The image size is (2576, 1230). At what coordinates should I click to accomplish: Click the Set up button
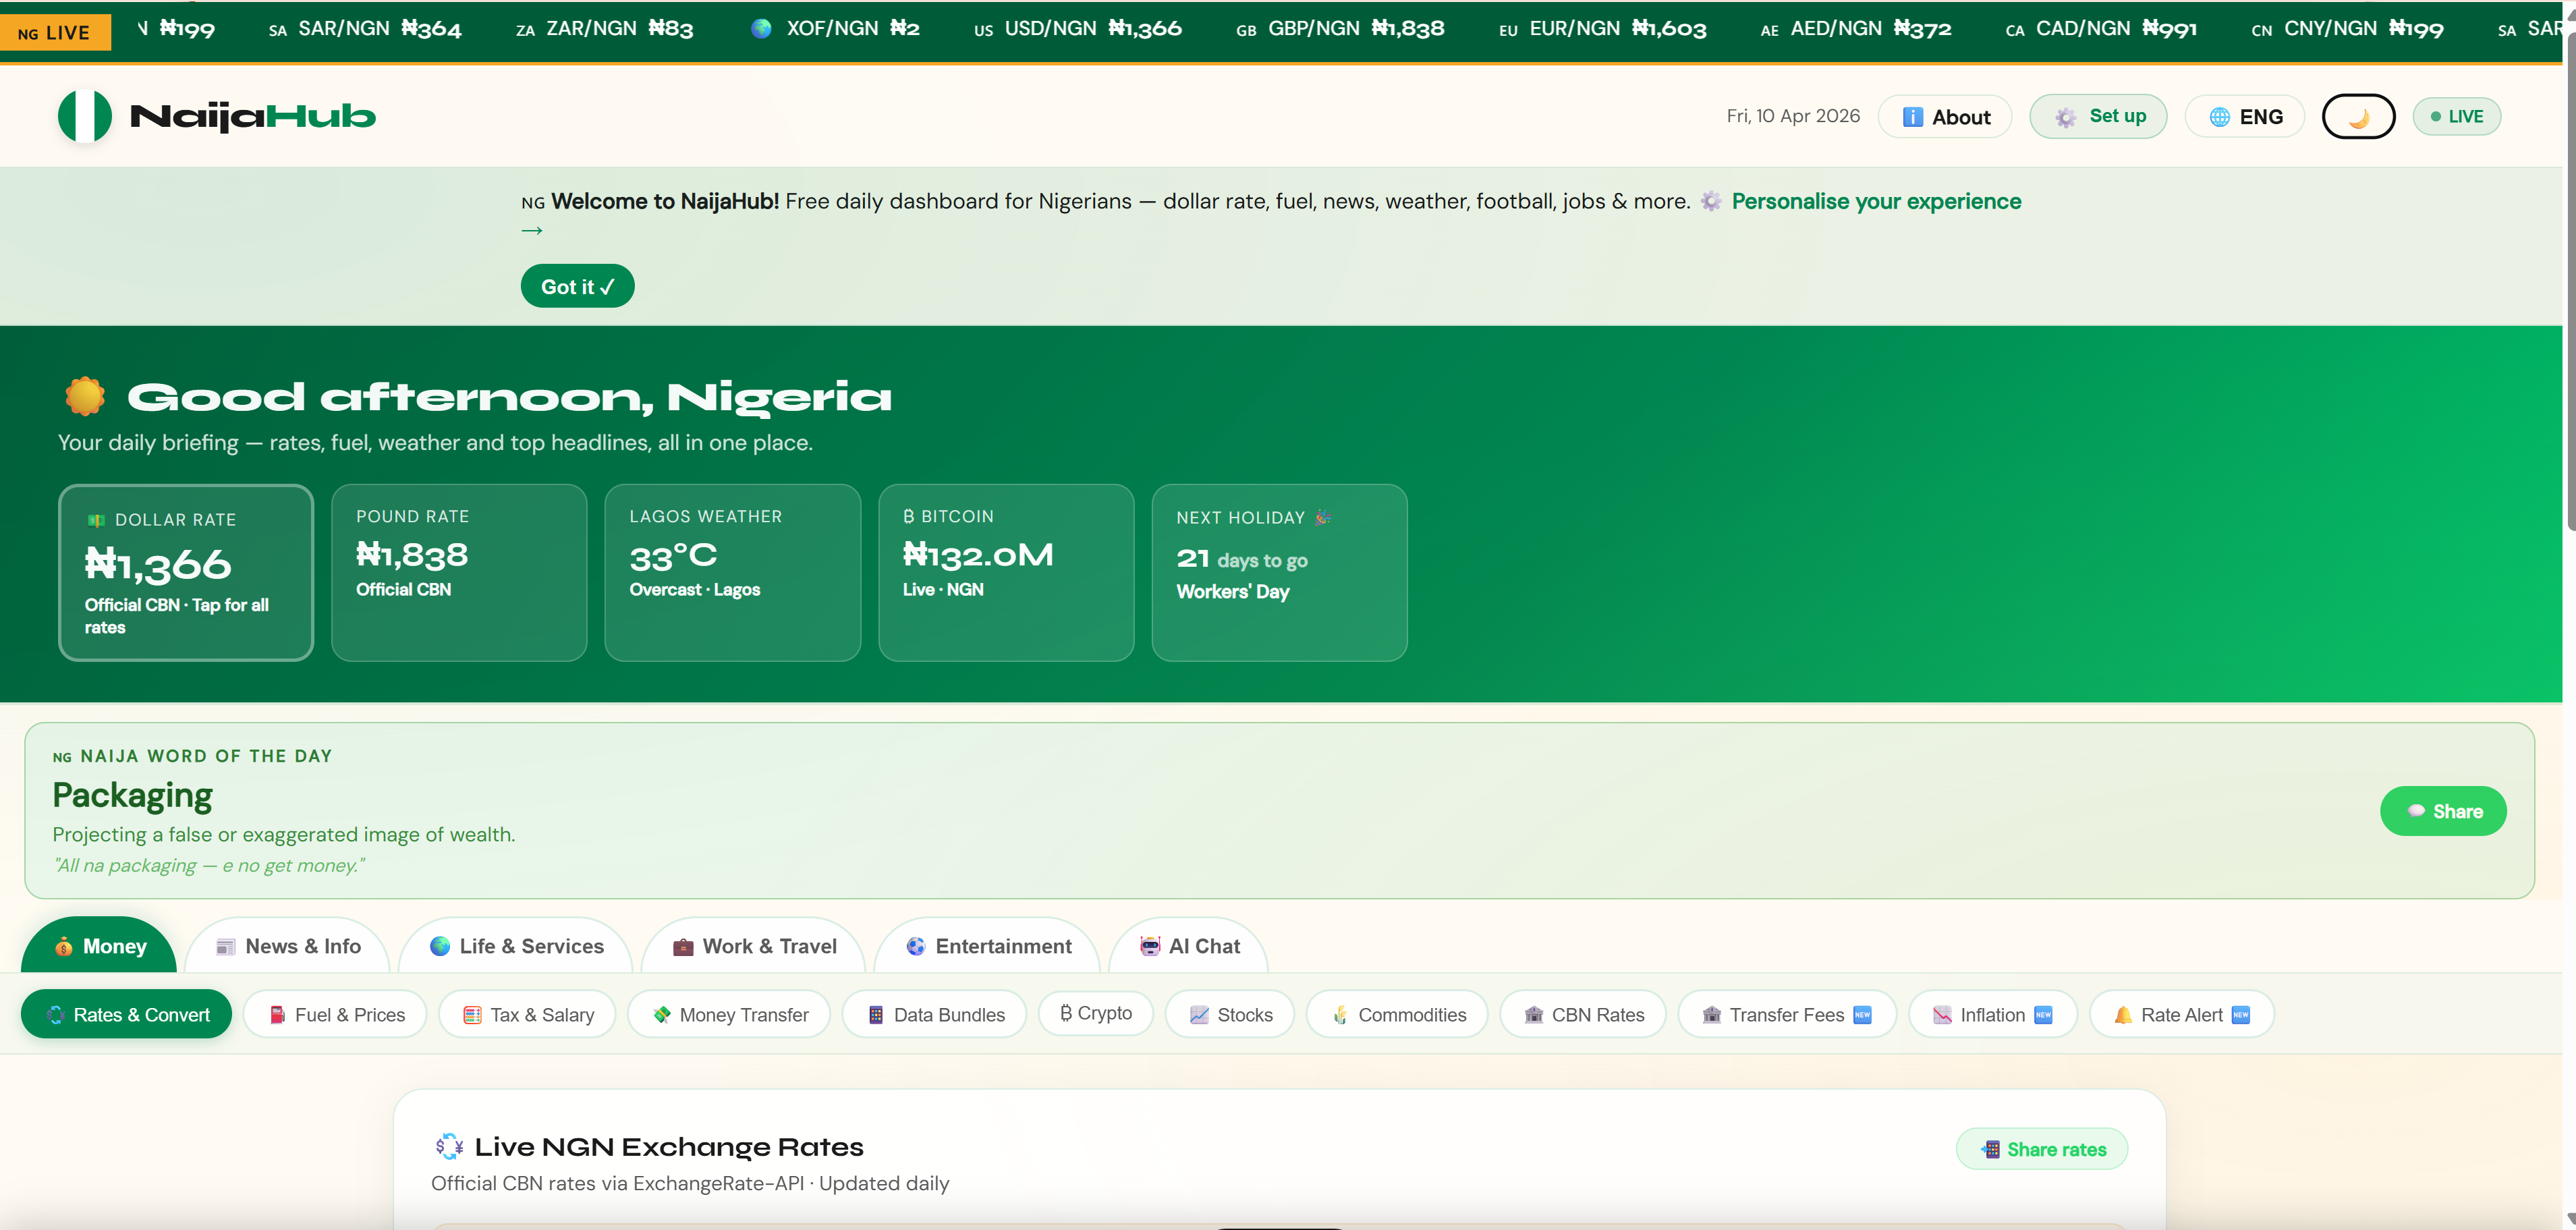[x=2098, y=116]
